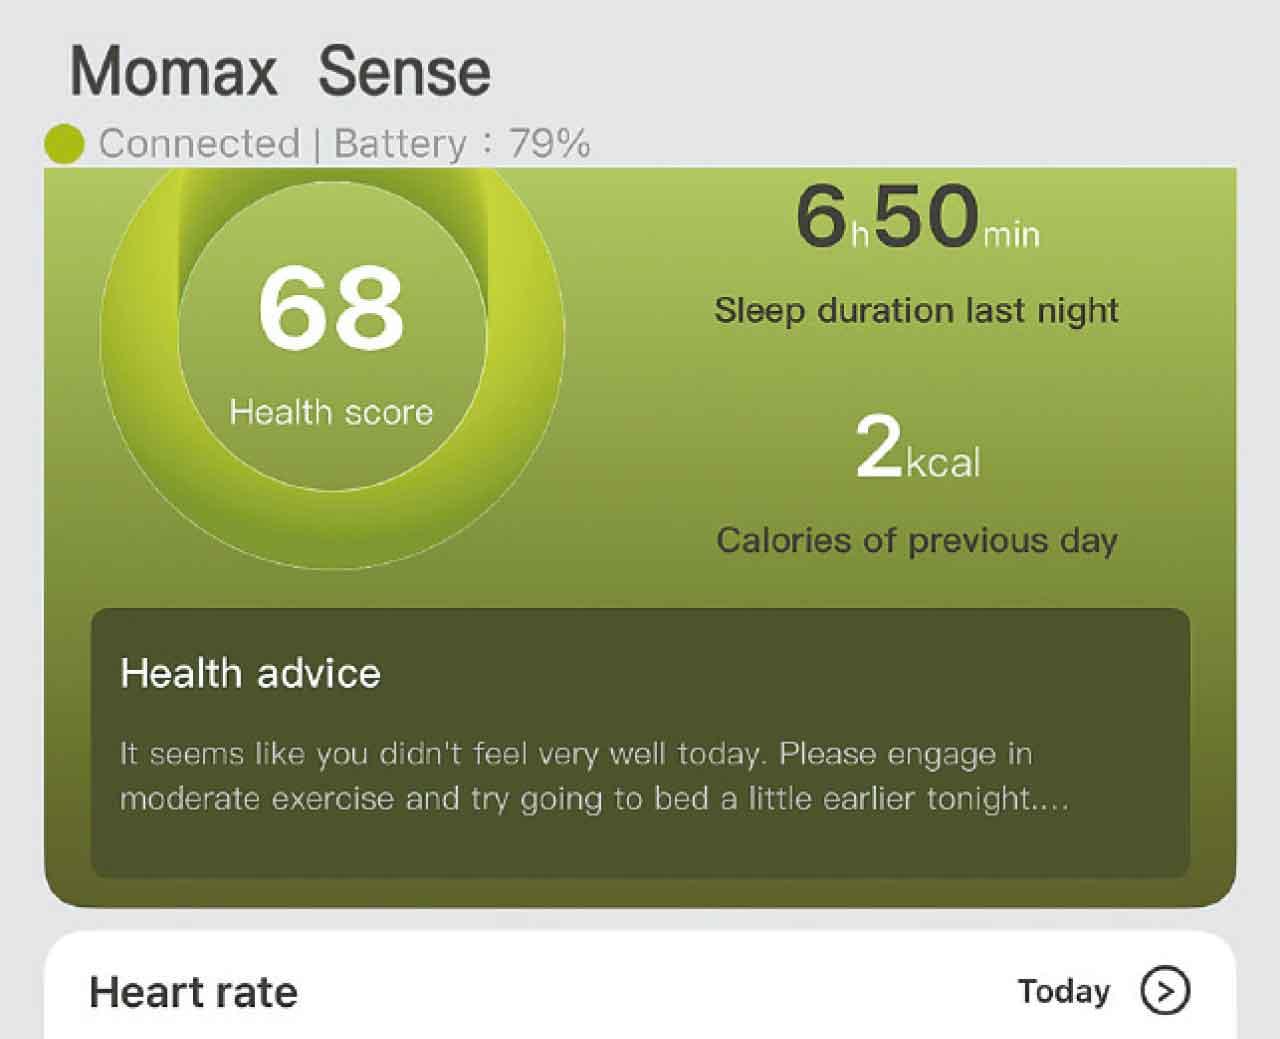
Task: Open the 2kcal calories value
Action: [916, 449]
